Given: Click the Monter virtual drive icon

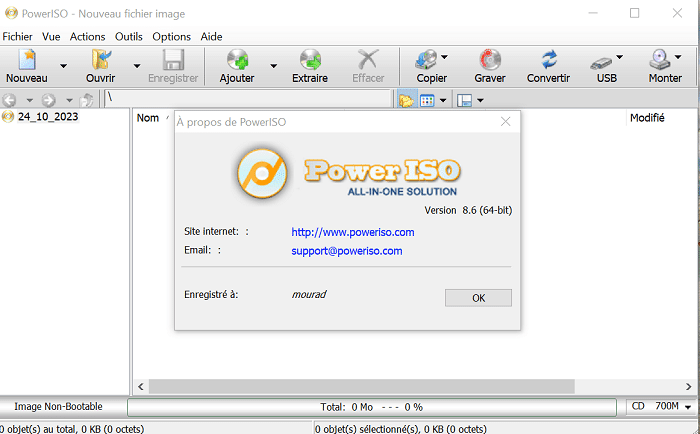Looking at the screenshot, I should (x=661, y=60).
